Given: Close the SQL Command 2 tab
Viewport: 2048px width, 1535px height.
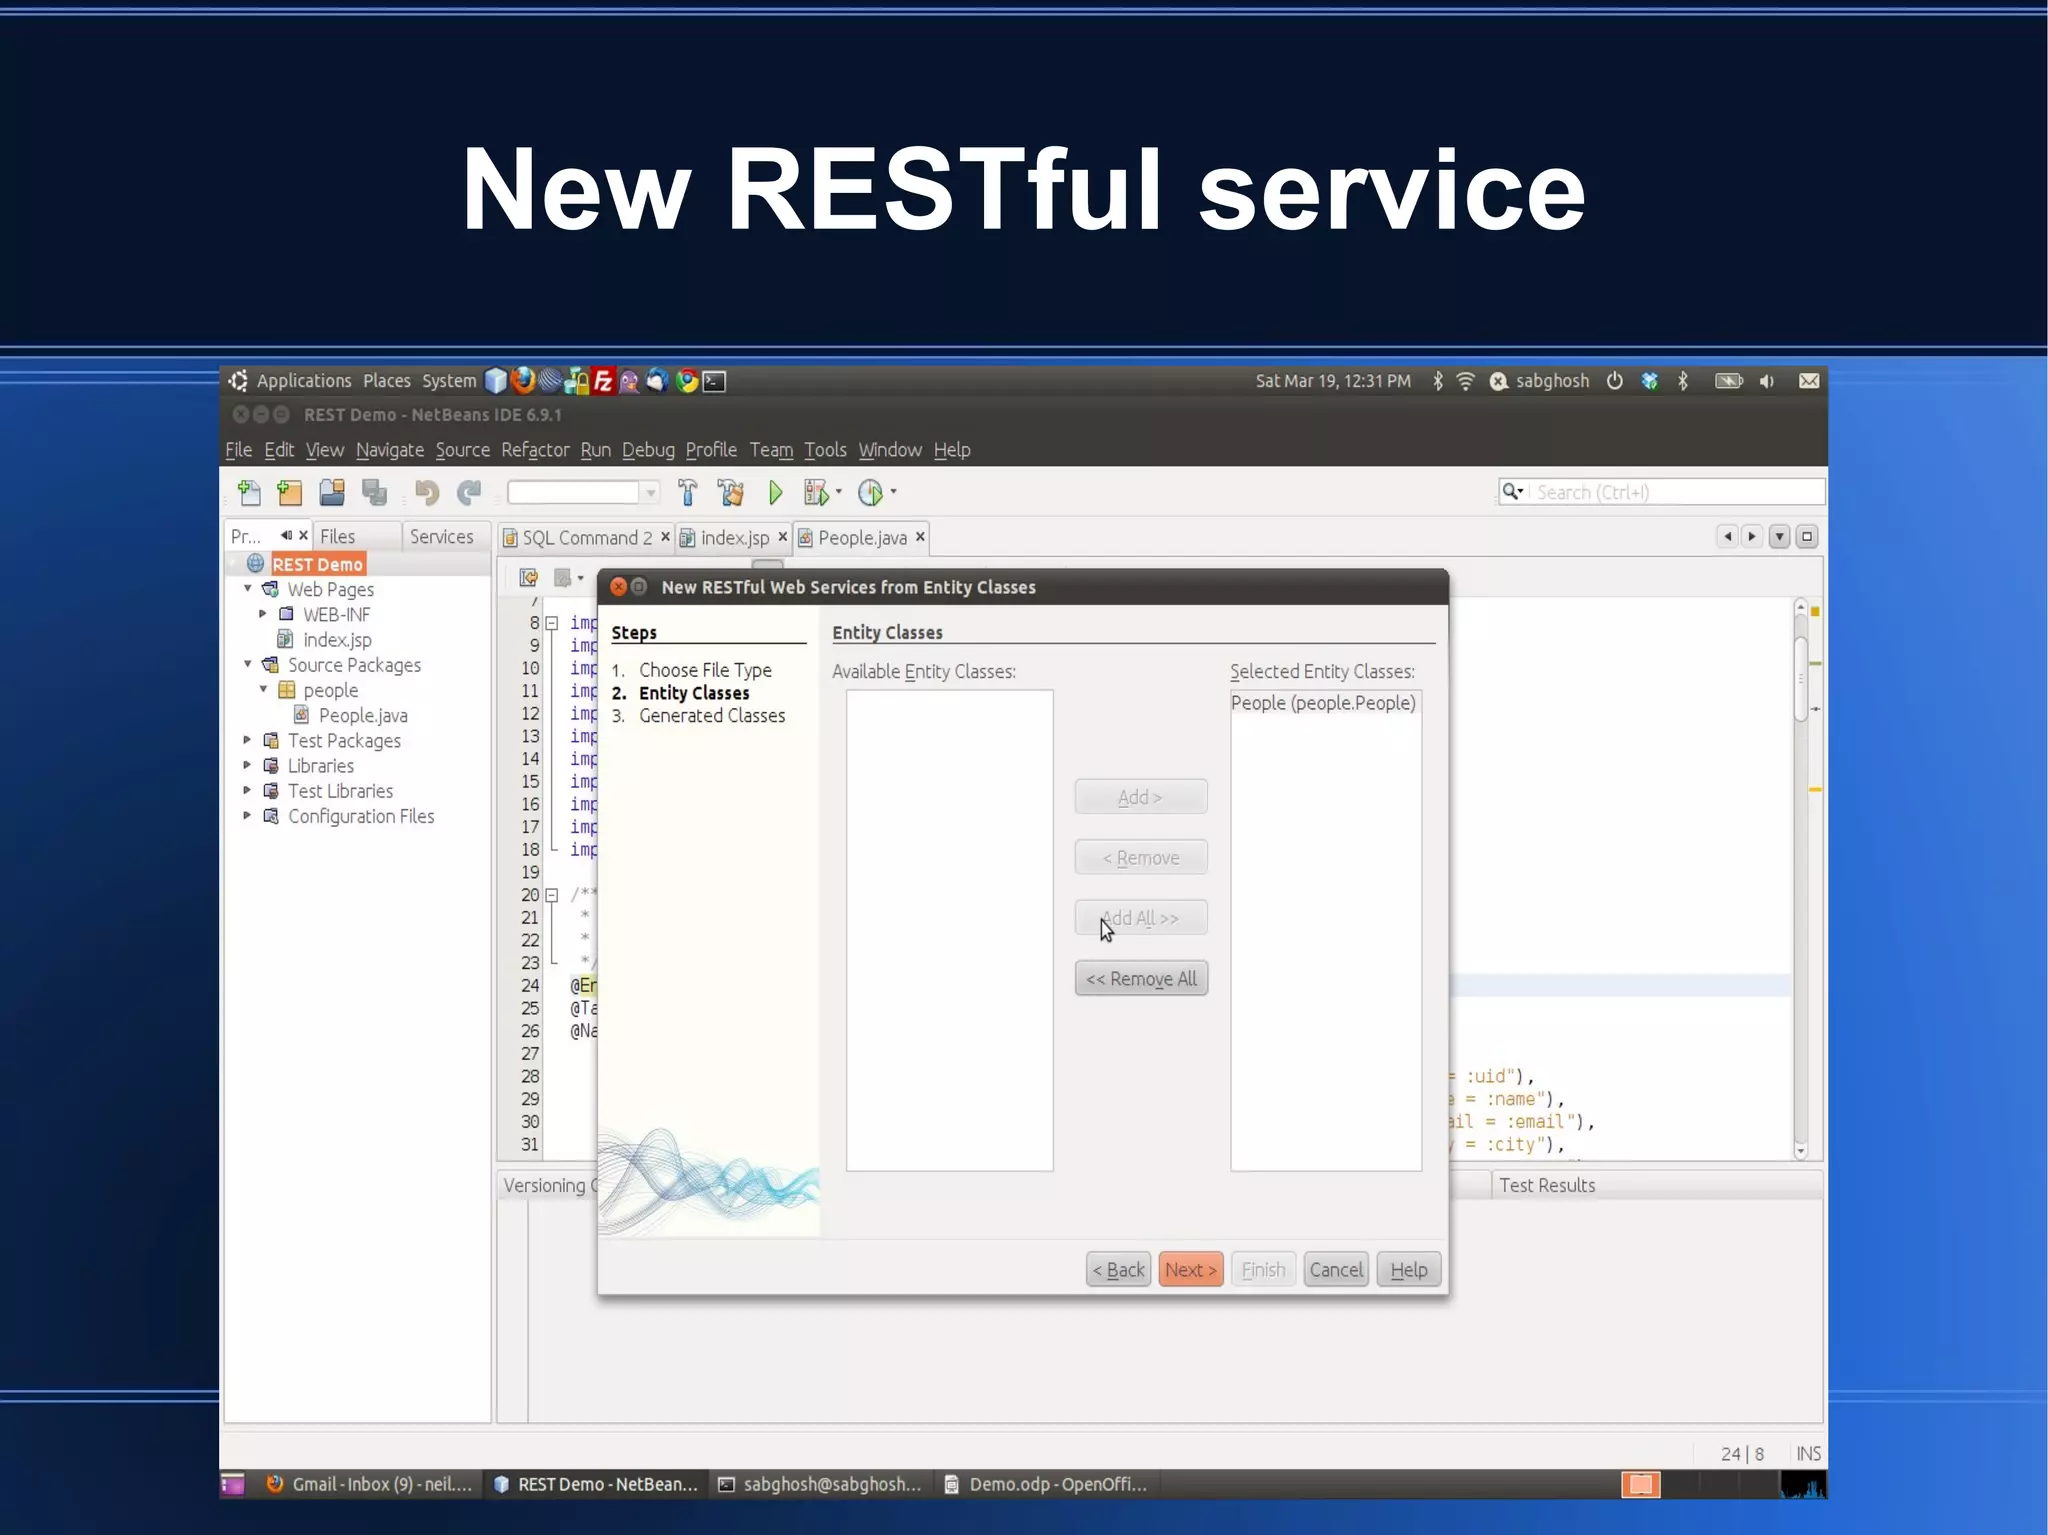Looking at the screenshot, I should coord(665,537).
